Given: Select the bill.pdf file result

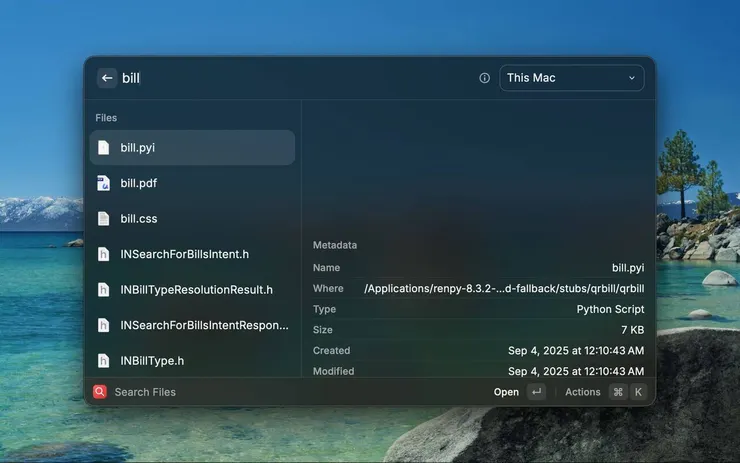Looking at the screenshot, I should click(192, 183).
